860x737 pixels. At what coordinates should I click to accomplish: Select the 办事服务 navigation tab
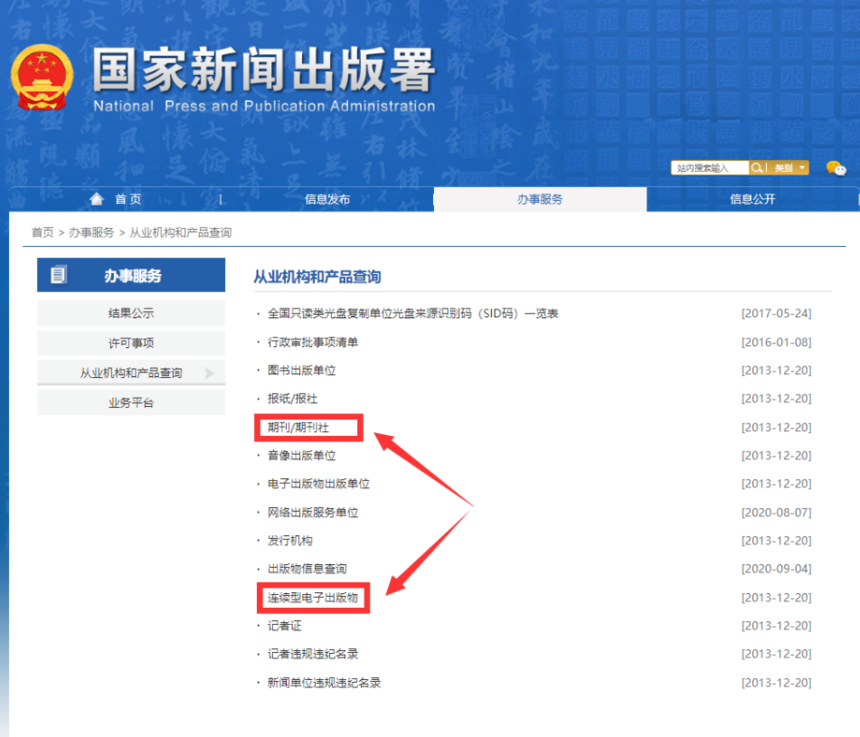(x=540, y=199)
